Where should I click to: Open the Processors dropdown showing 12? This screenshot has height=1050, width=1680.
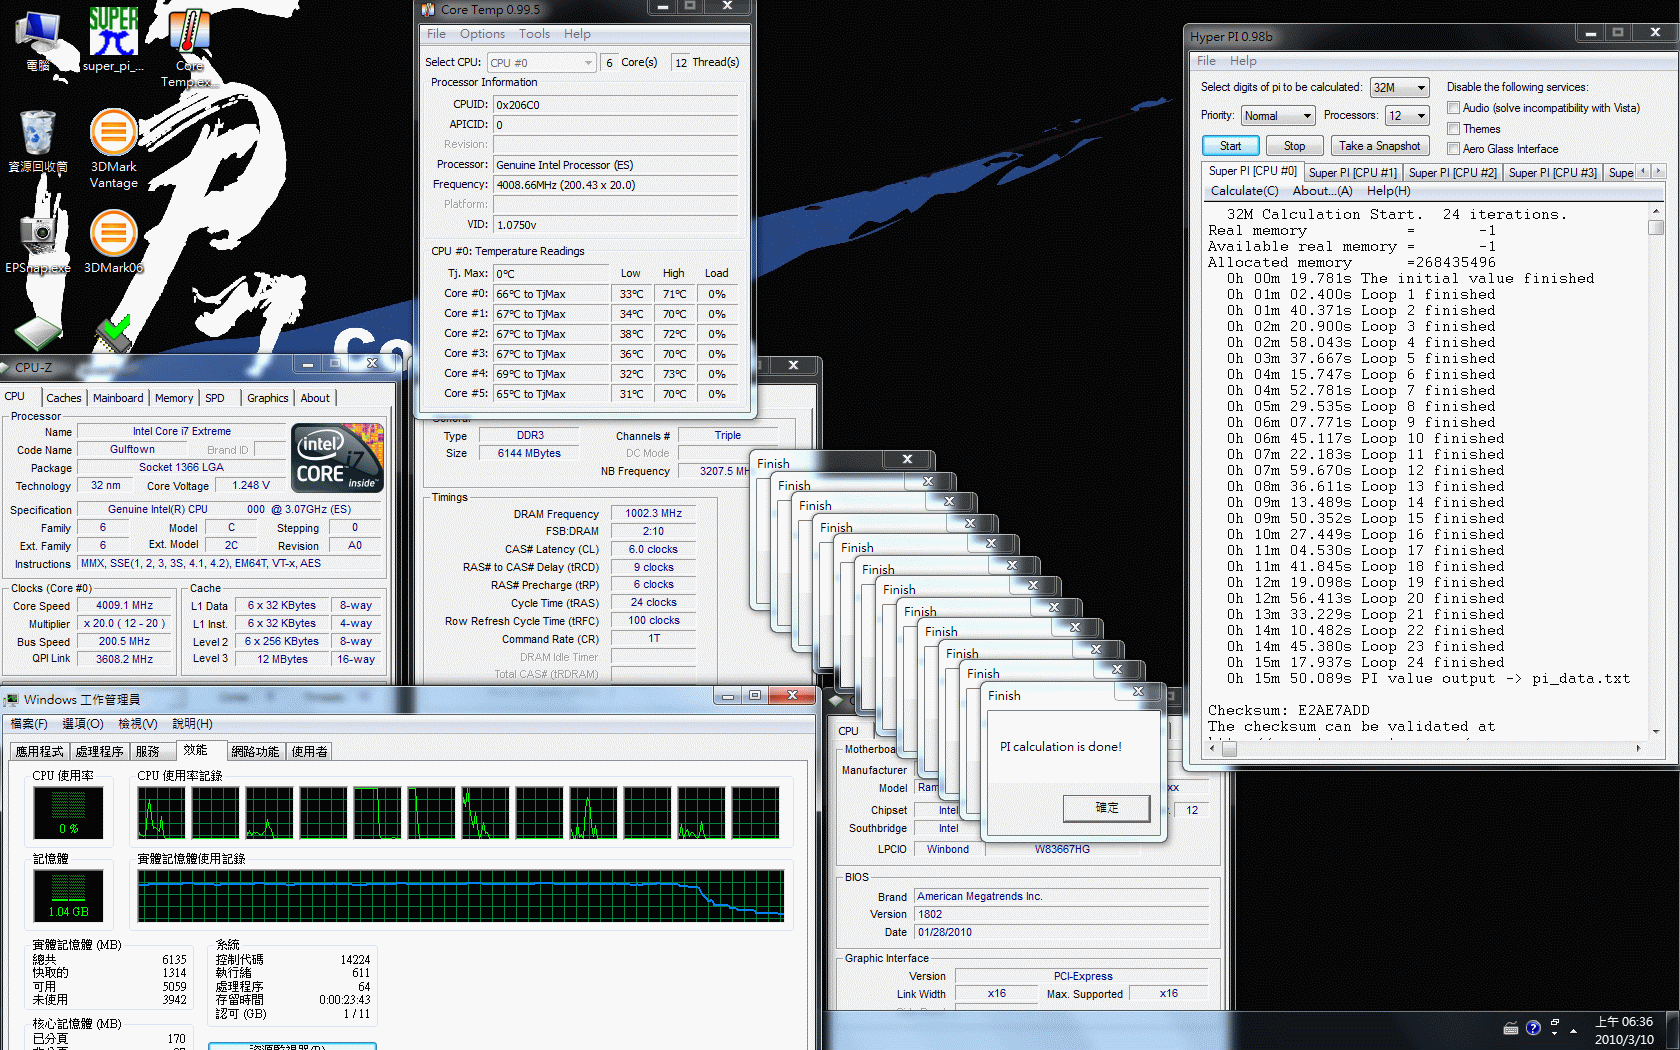point(1407,116)
